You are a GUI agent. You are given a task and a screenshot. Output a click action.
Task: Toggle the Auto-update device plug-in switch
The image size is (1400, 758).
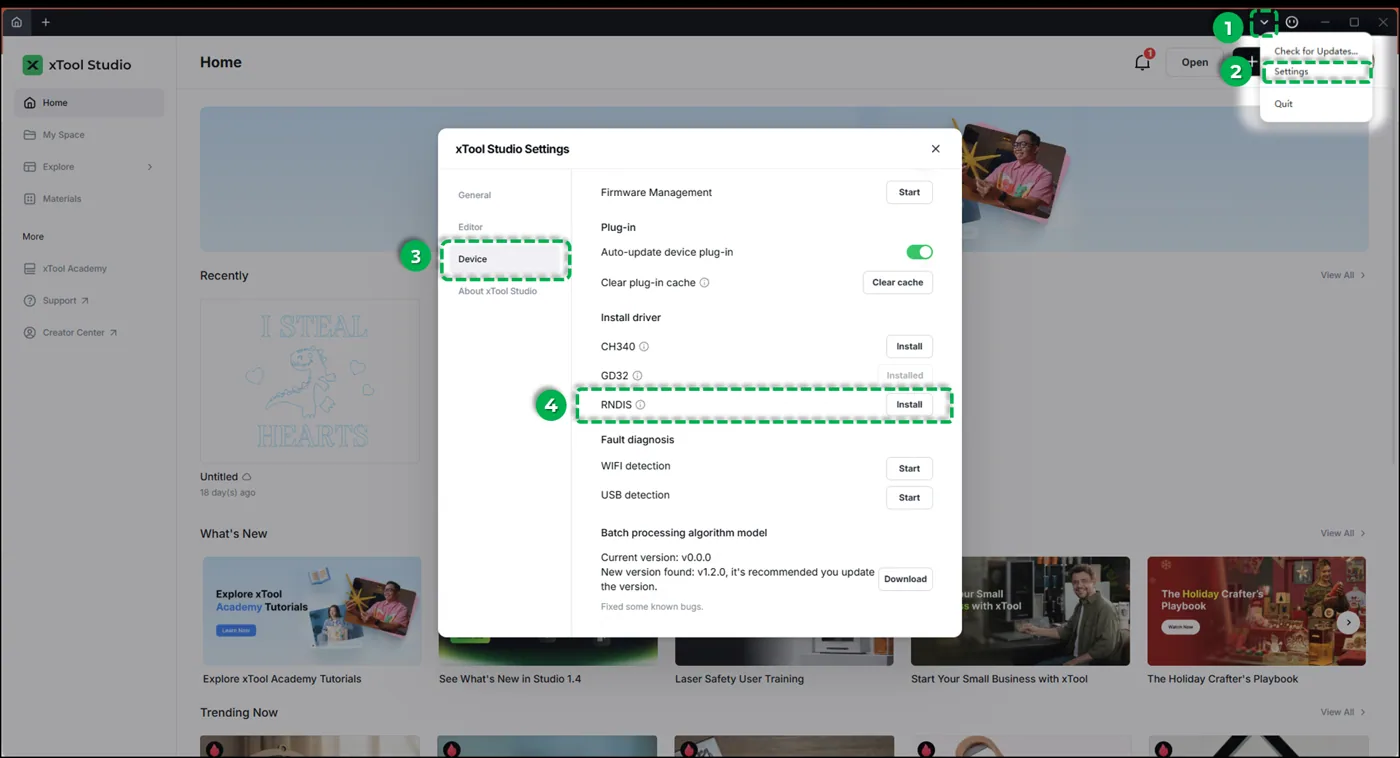point(919,252)
